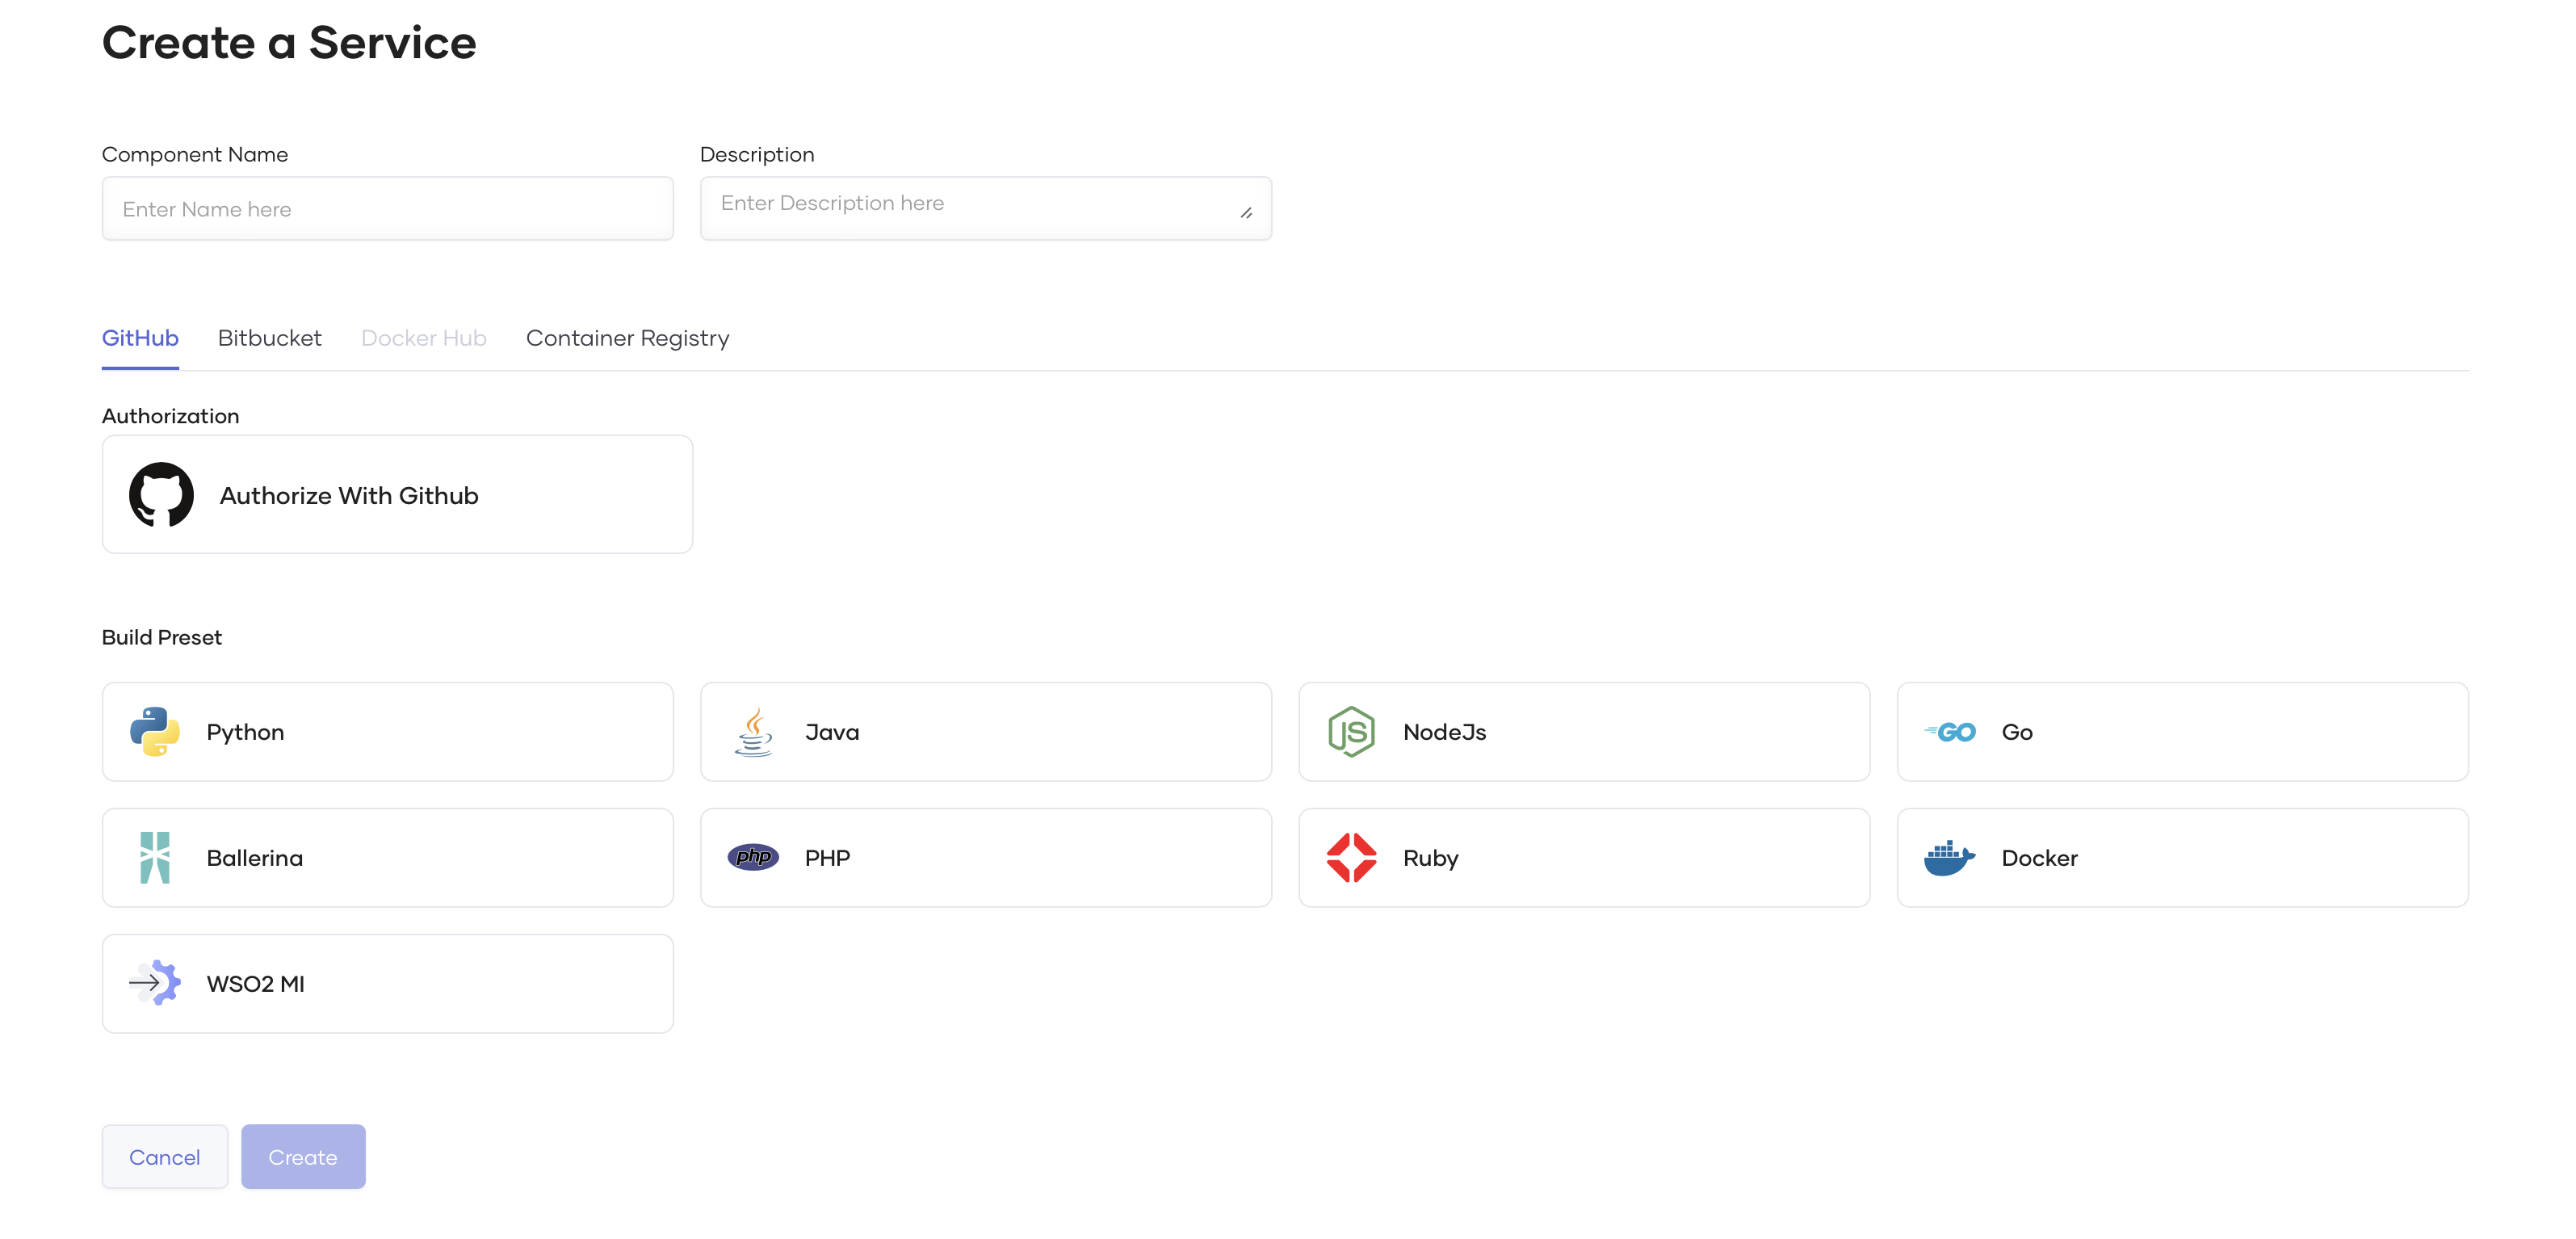Image resolution: width=2576 pixels, height=1239 pixels.
Task: Click the GitHub octocat logo
Action: click(161, 494)
